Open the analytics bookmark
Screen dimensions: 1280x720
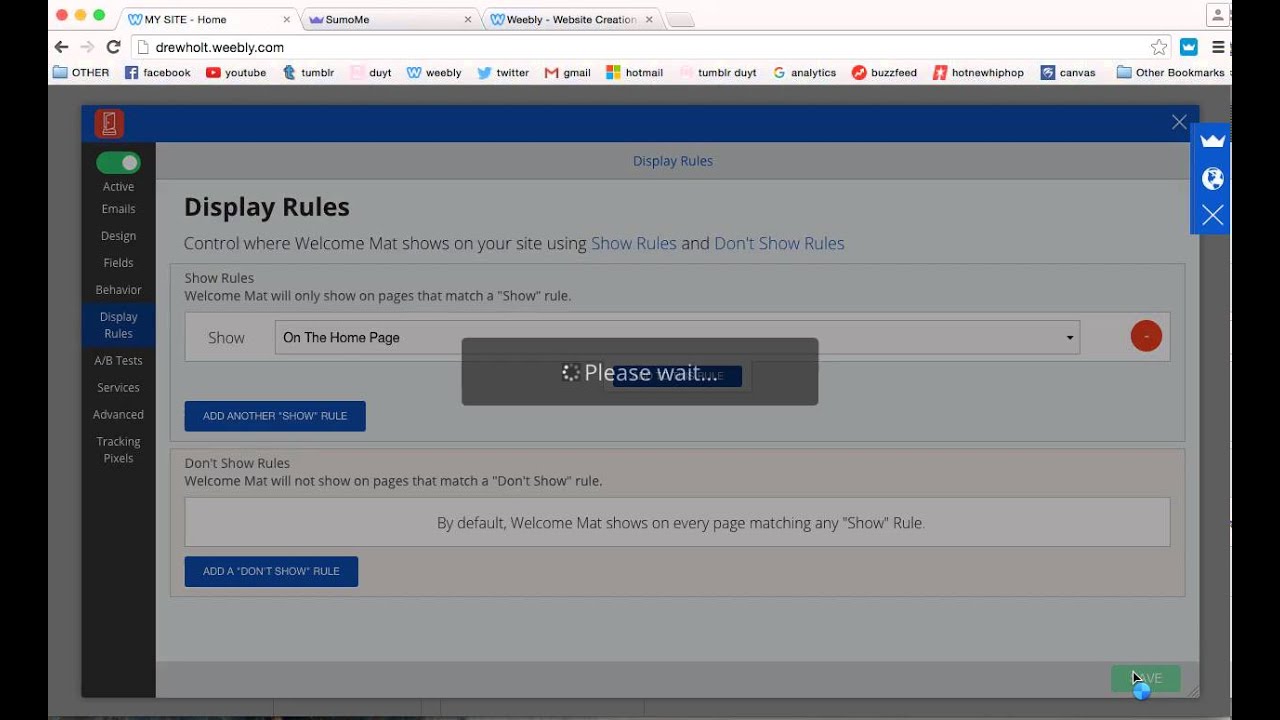804,73
